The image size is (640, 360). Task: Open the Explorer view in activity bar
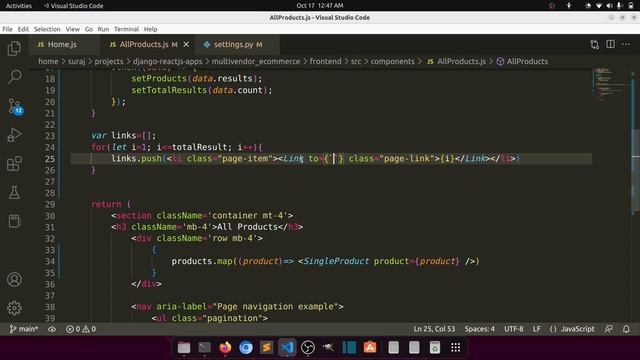(14, 49)
